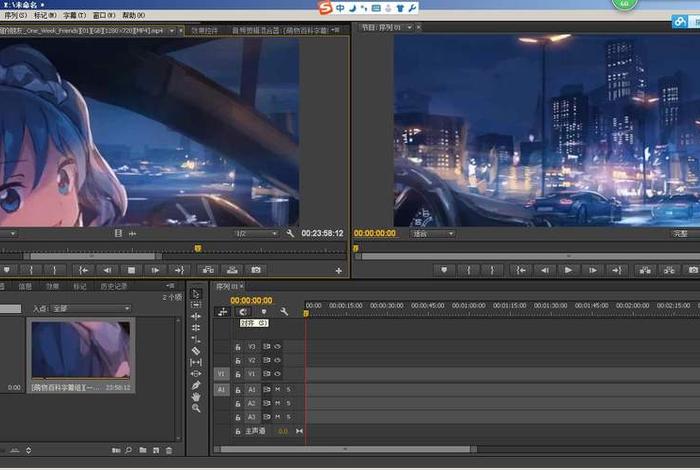Open the Program monitor zoom fit dropdown
The width and height of the screenshot is (700, 470).
pyautogui.click(x=432, y=234)
